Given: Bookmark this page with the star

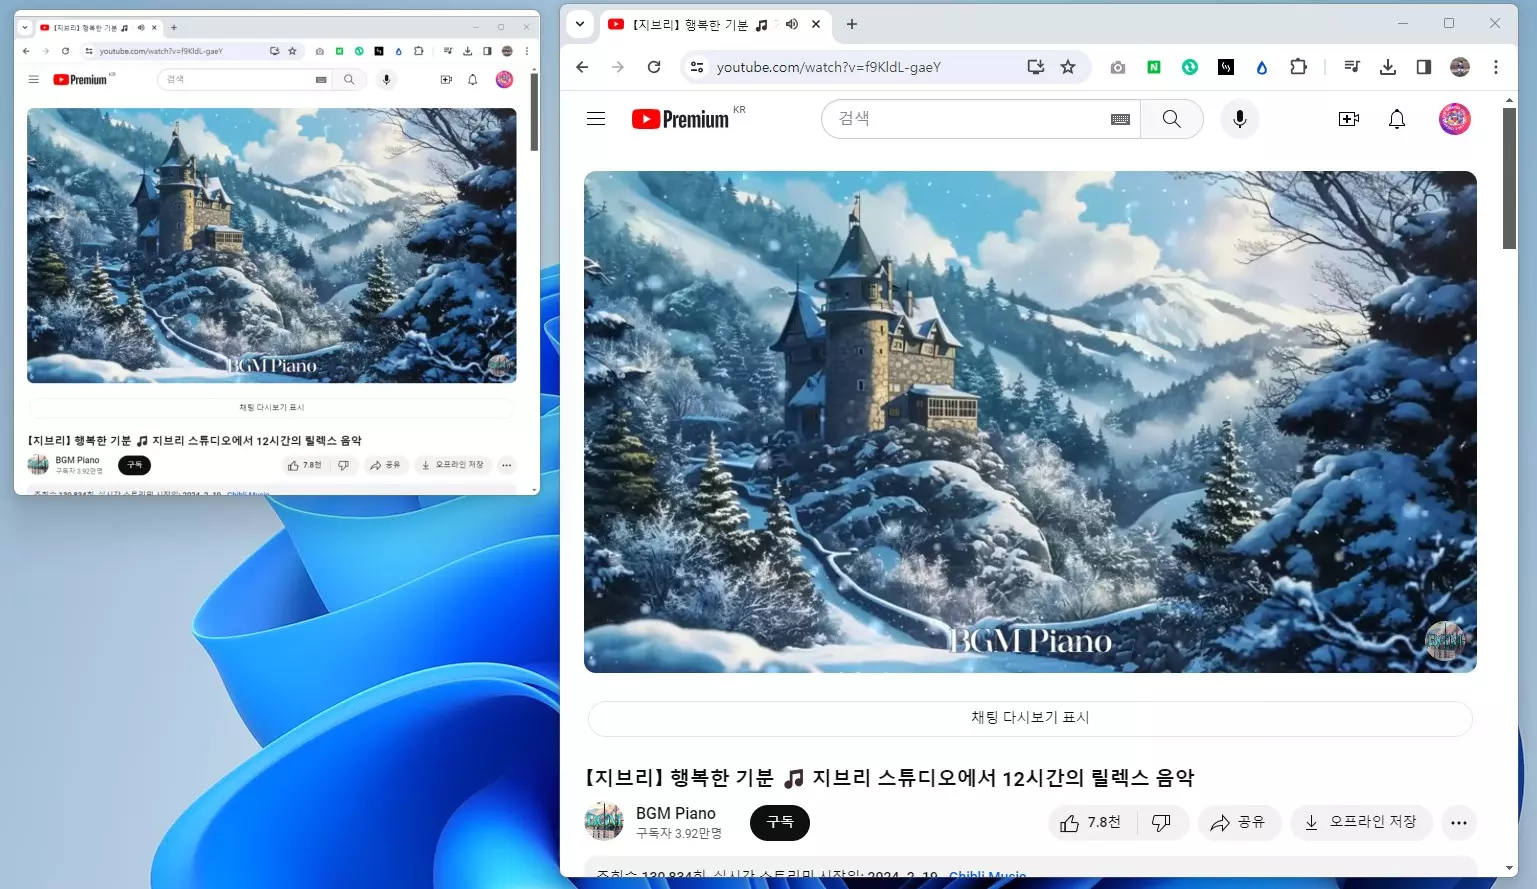Looking at the screenshot, I should [x=1068, y=67].
